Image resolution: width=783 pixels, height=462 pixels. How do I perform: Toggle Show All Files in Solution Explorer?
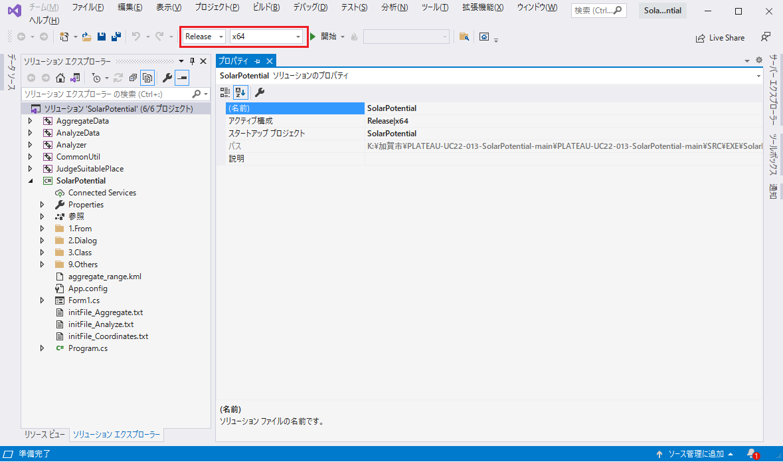(x=147, y=78)
